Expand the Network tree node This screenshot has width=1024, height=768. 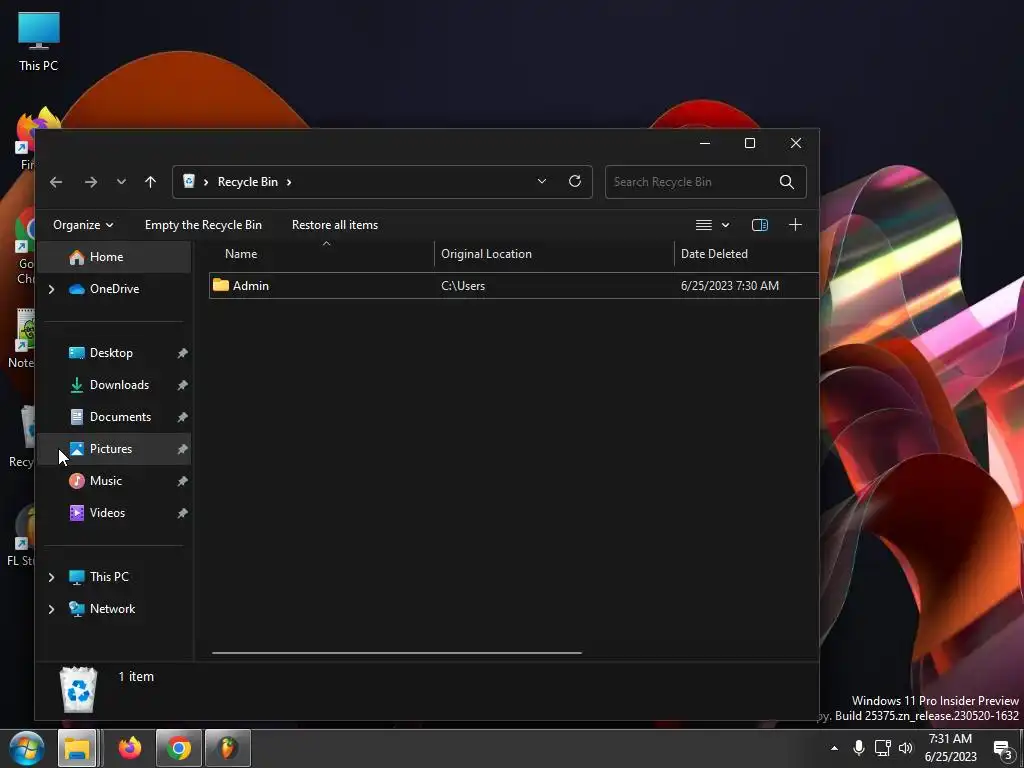point(52,609)
